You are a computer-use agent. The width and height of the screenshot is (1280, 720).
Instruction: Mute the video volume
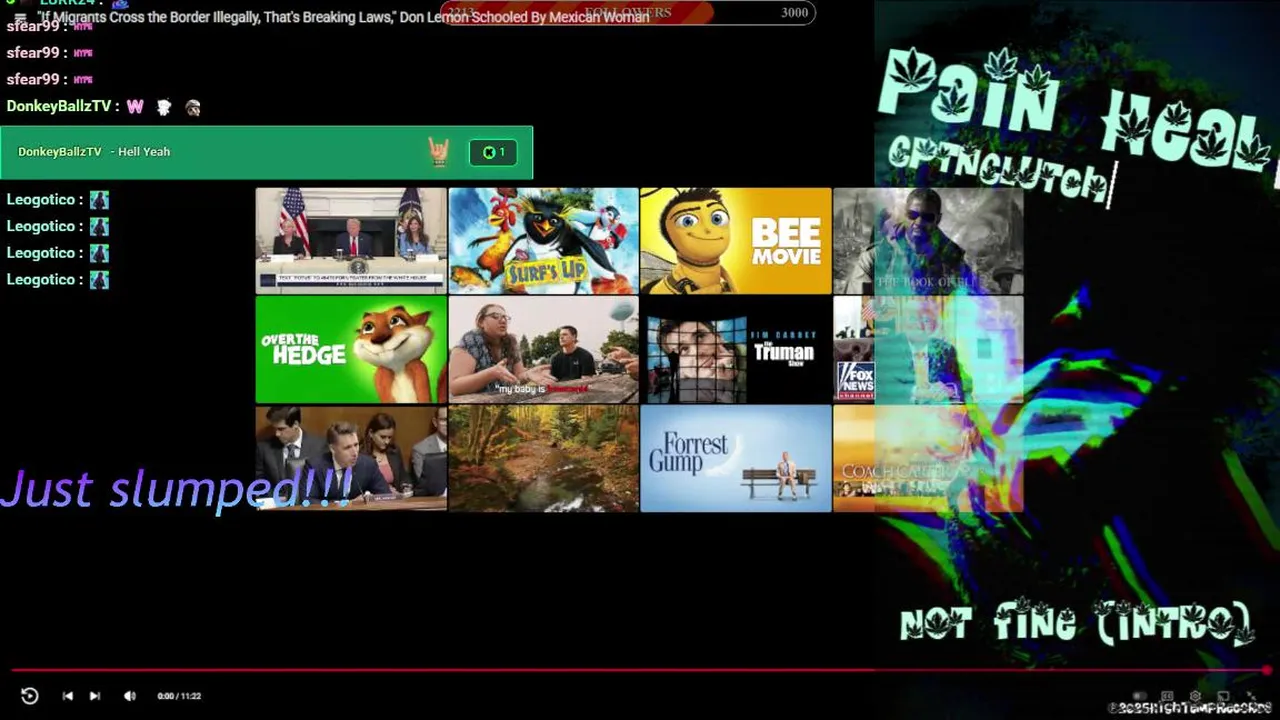coord(129,696)
